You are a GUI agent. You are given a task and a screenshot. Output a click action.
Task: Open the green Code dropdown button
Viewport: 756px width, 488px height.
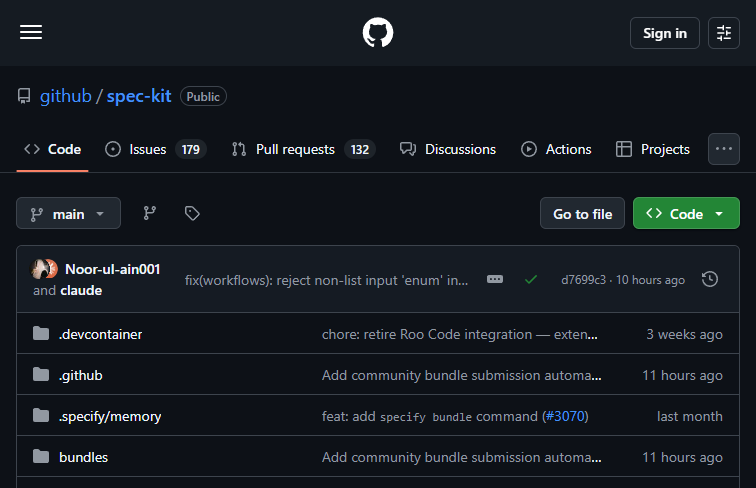(686, 213)
